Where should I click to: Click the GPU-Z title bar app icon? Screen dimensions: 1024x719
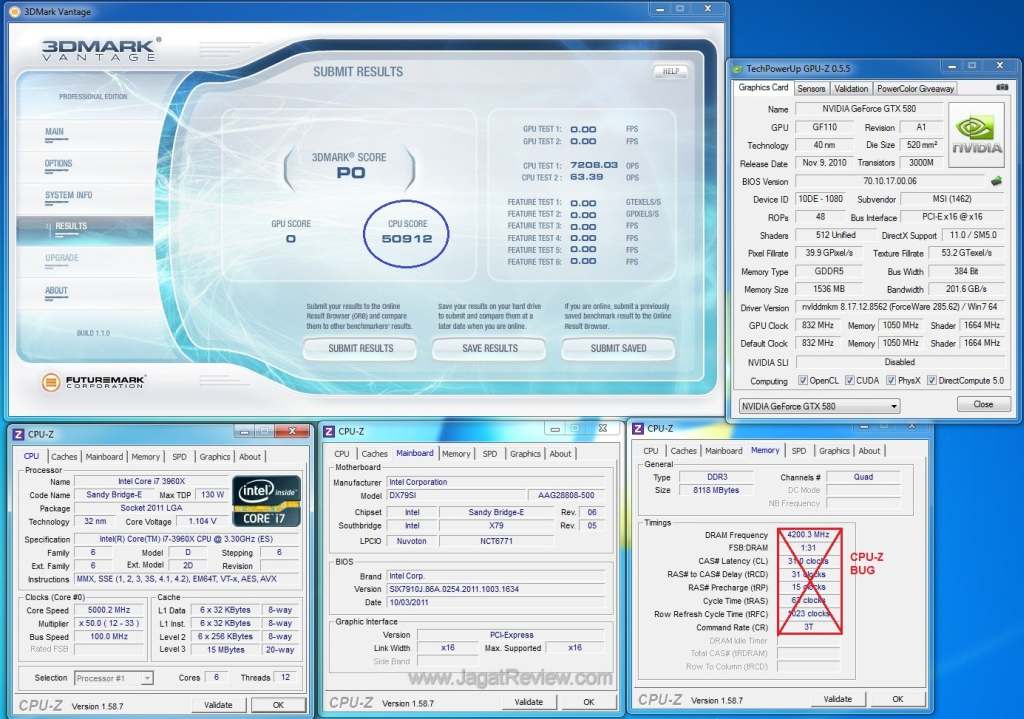(737, 68)
